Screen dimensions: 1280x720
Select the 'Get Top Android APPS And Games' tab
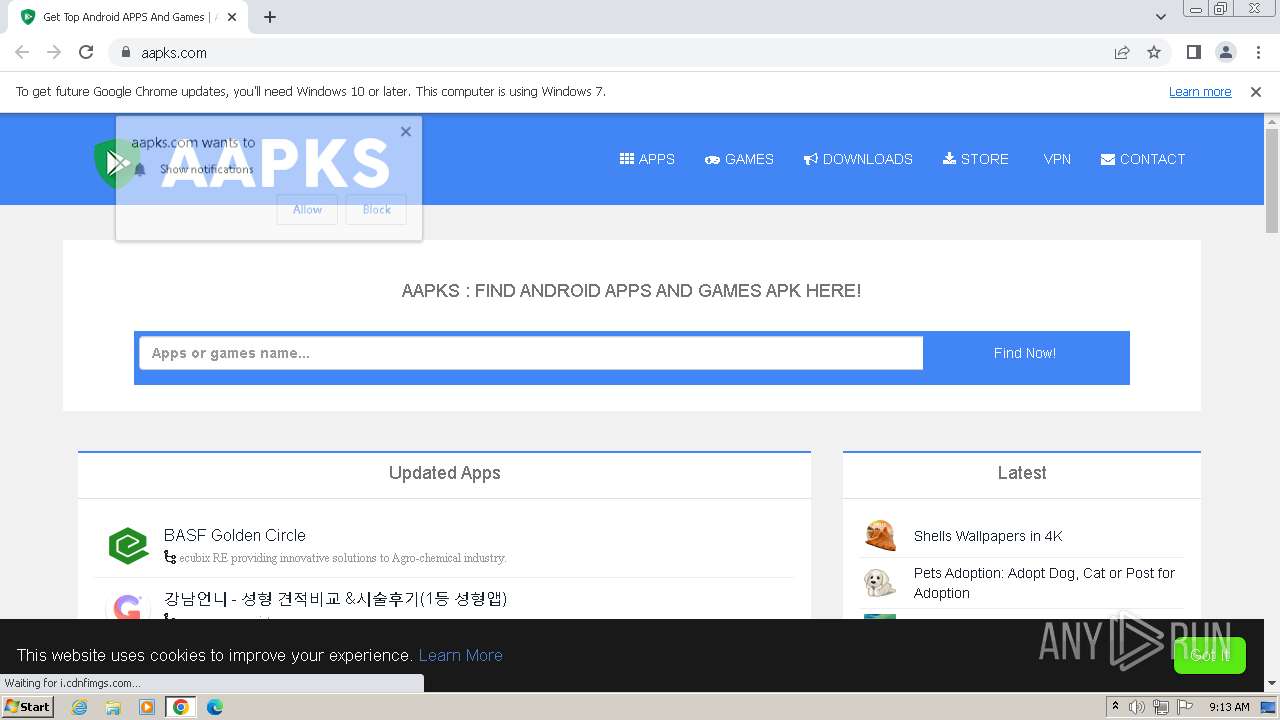click(x=130, y=17)
